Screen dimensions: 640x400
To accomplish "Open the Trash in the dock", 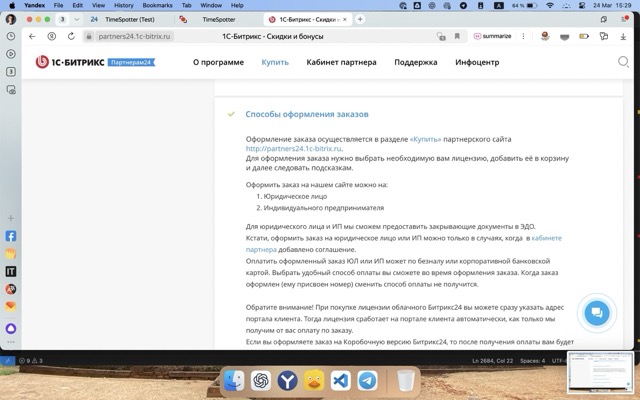I will pos(405,381).
